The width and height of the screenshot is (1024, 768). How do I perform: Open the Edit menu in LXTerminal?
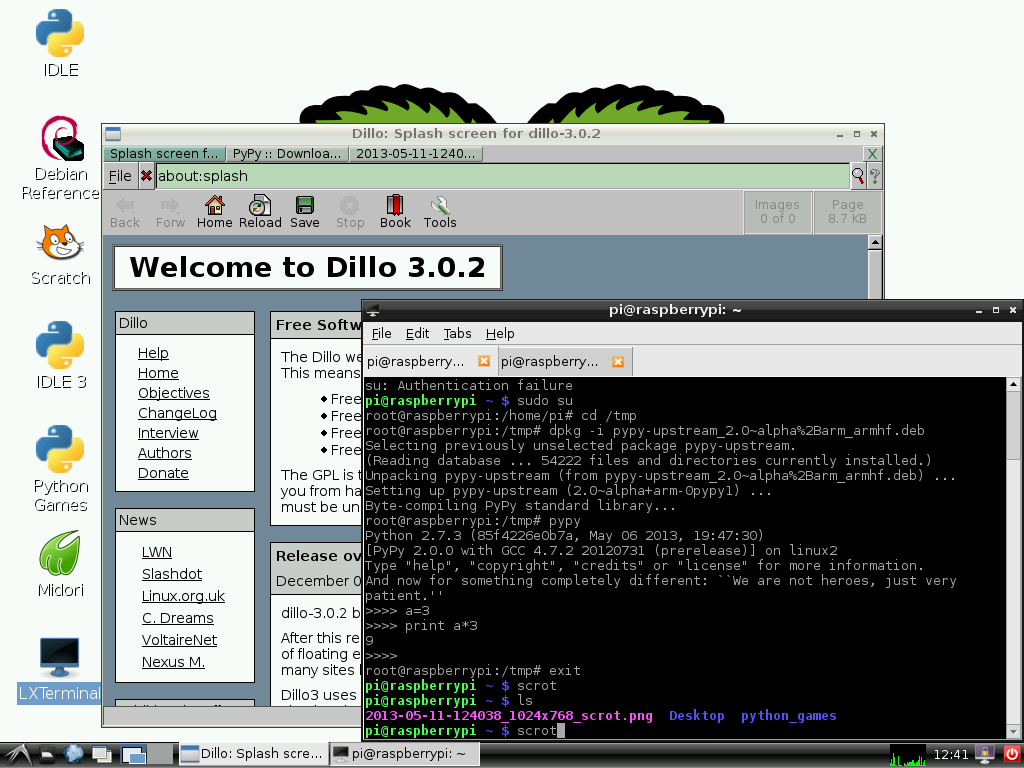[x=417, y=333]
